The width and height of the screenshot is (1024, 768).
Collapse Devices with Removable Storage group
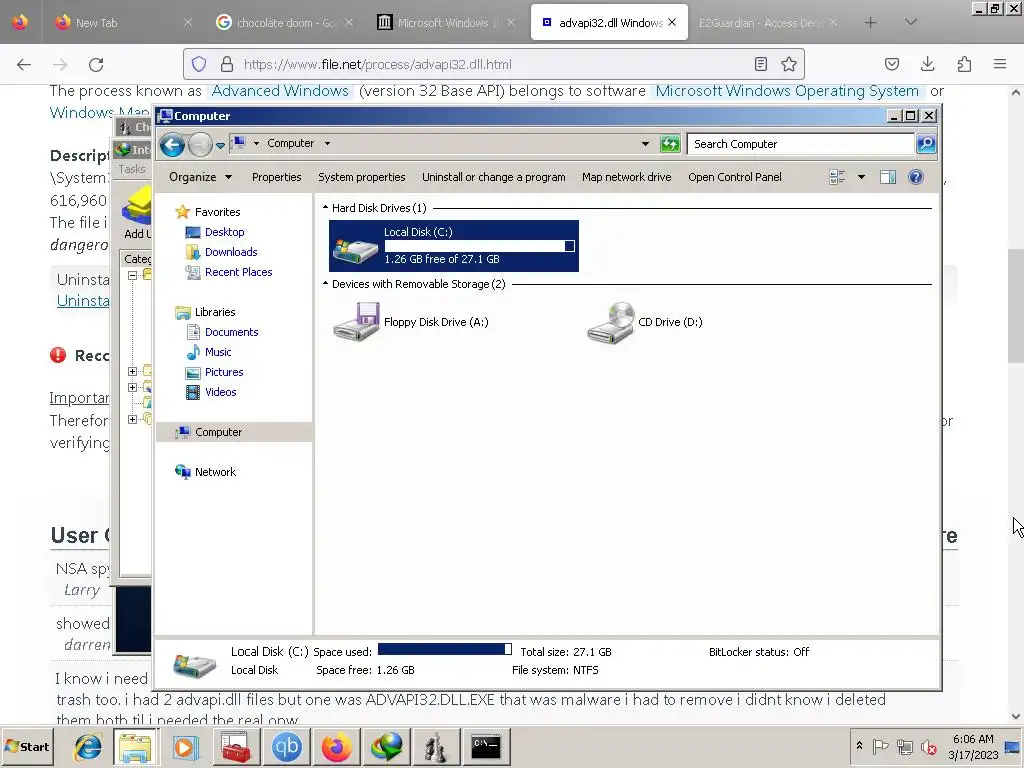(x=326, y=283)
